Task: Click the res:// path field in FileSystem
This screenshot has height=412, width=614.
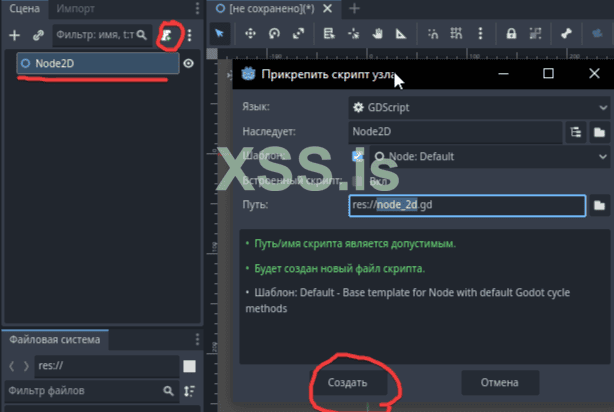Action: (x=107, y=366)
